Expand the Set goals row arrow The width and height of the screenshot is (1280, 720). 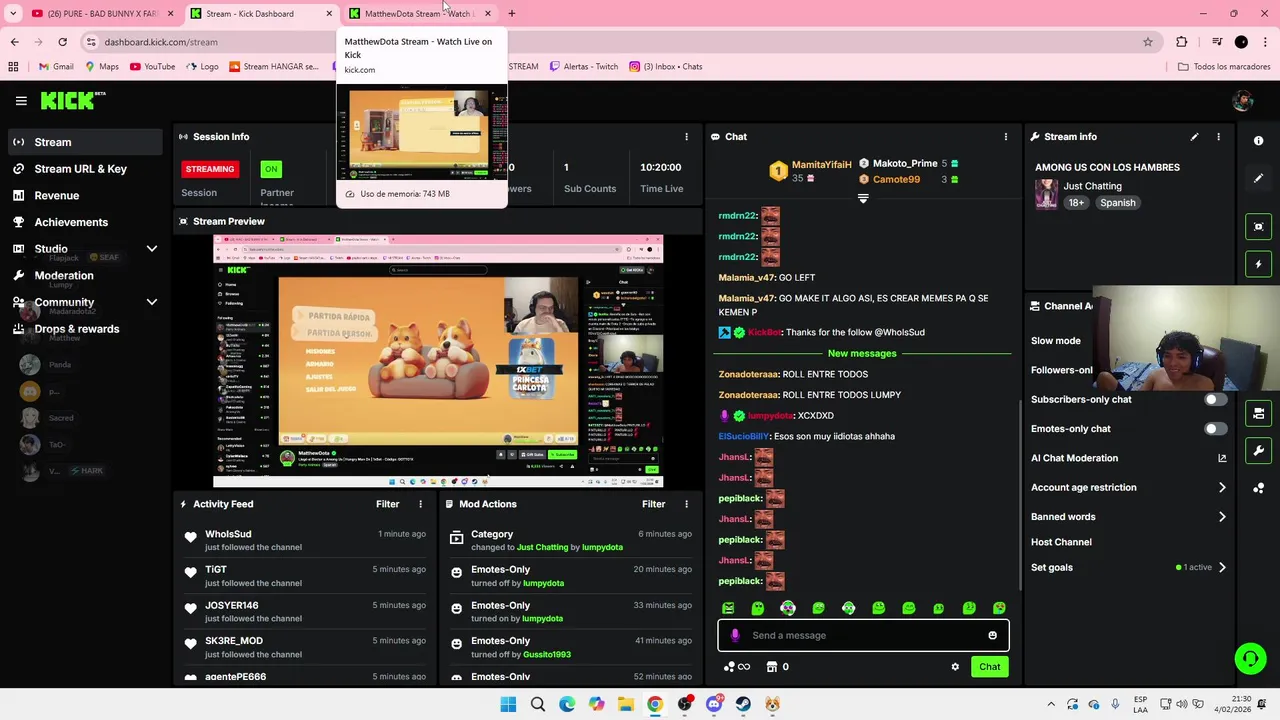(x=1222, y=567)
